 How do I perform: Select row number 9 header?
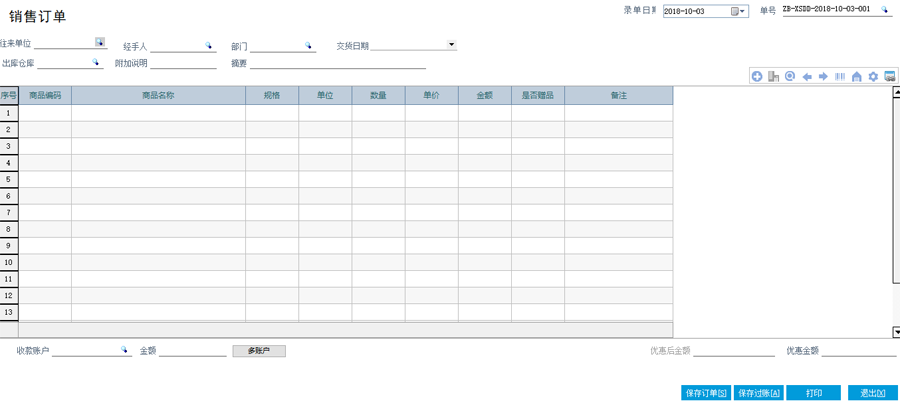tap(9, 246)
